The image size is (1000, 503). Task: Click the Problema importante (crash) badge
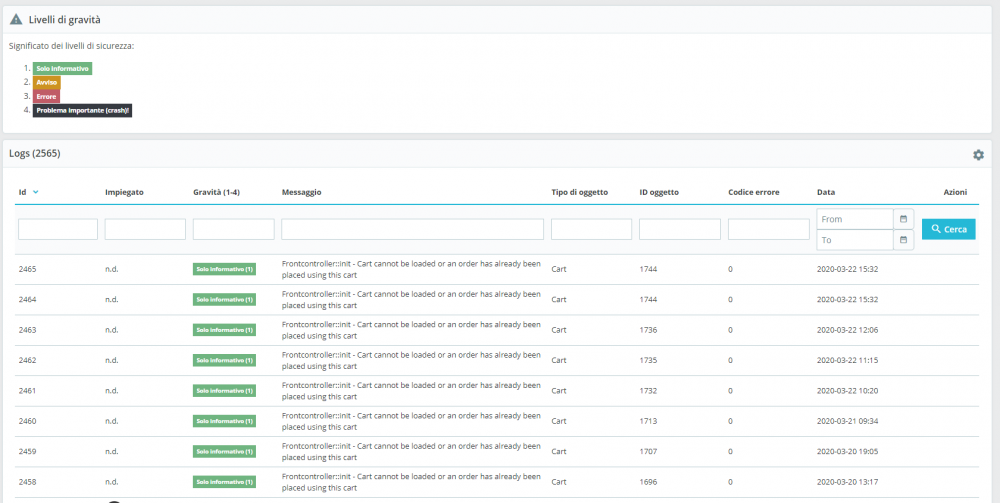tap(83, 110)
